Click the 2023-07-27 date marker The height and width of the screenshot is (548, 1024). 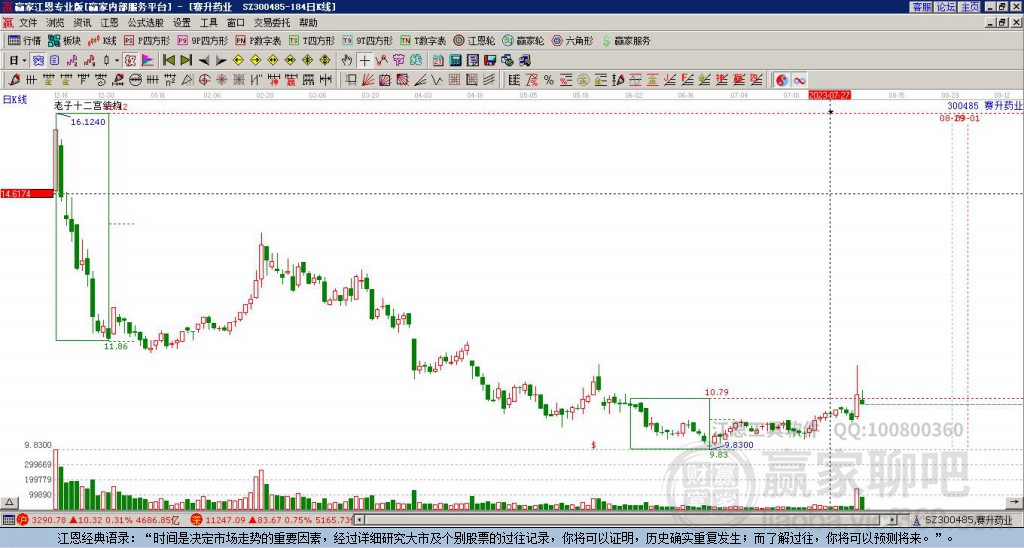click(829, 95)
